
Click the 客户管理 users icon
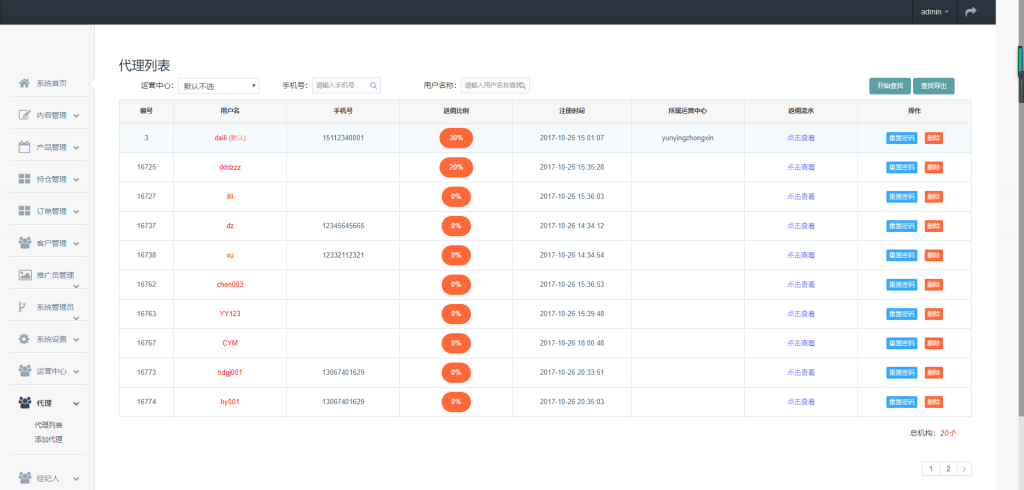pos(25,243)
